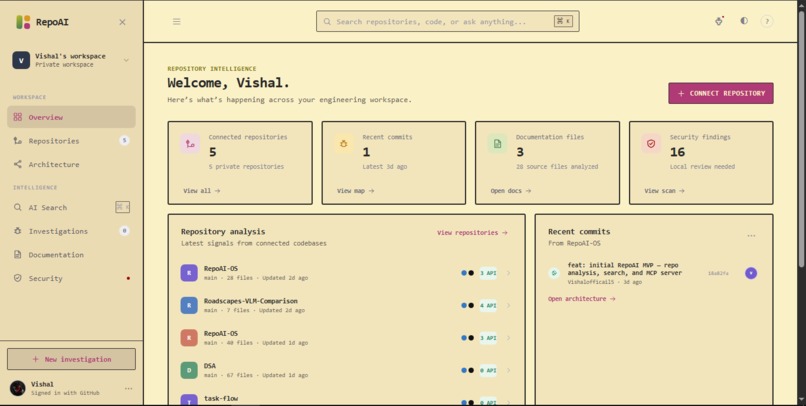Click the search magnifier icon in search bar
Screen dimensions: 806x406
click(327, 22)
